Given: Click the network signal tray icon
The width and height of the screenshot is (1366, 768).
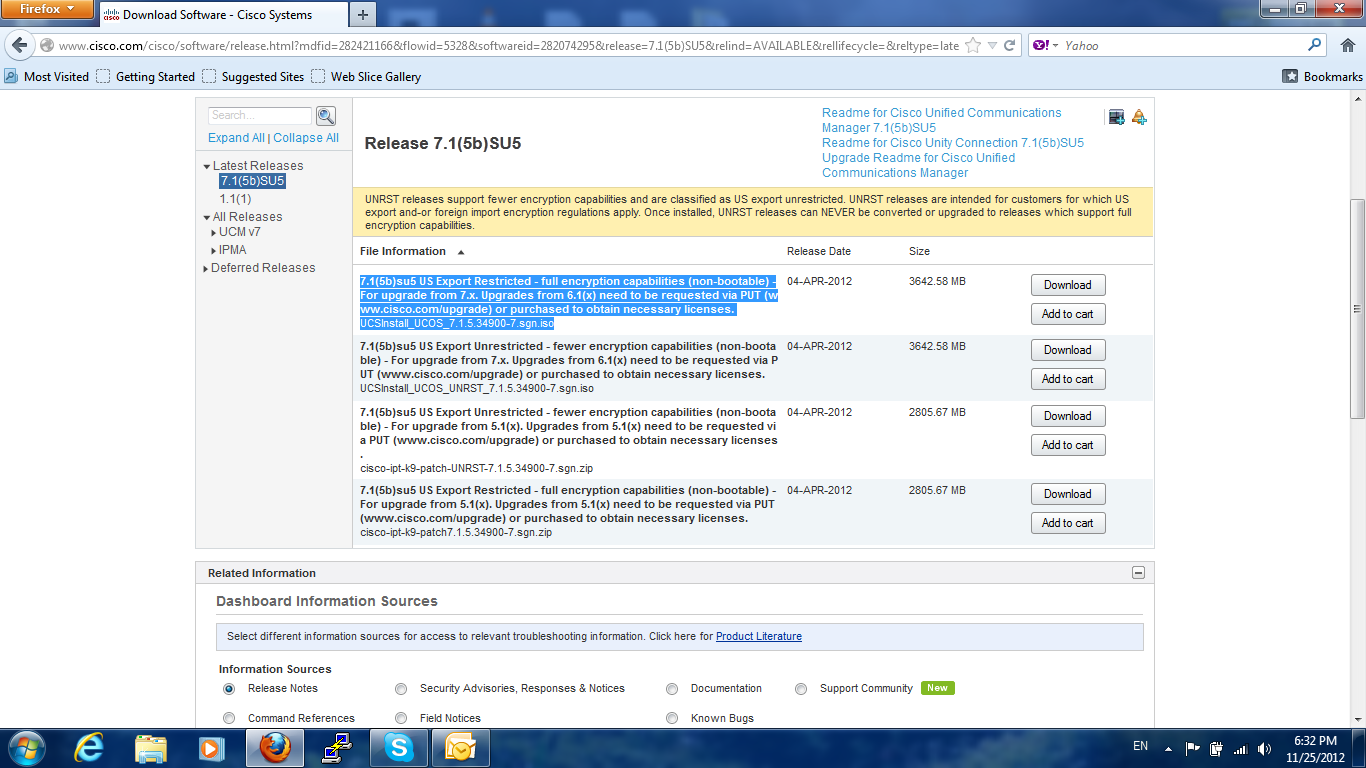Looking at the screenshot, I should (x=1241, y=748).
